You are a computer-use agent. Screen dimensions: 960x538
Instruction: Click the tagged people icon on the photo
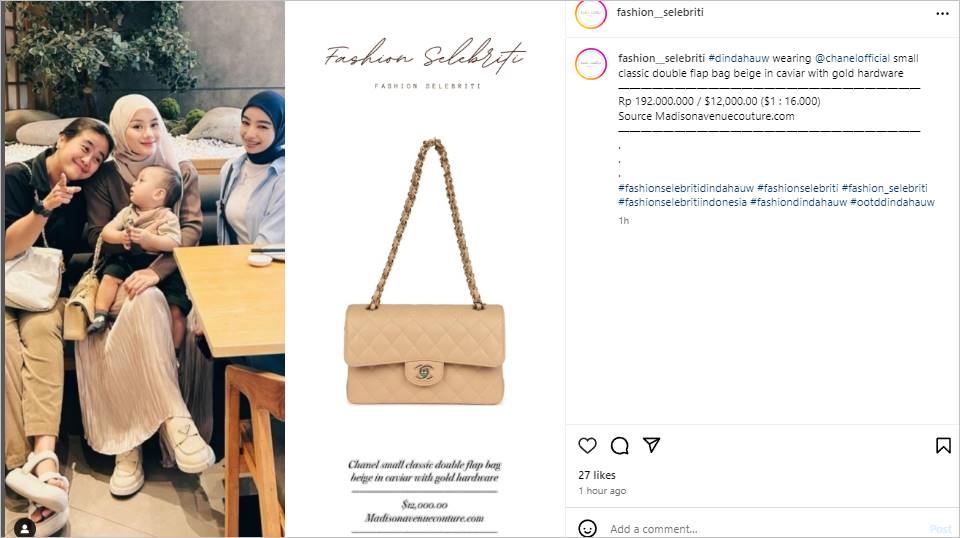click(25, 527)
